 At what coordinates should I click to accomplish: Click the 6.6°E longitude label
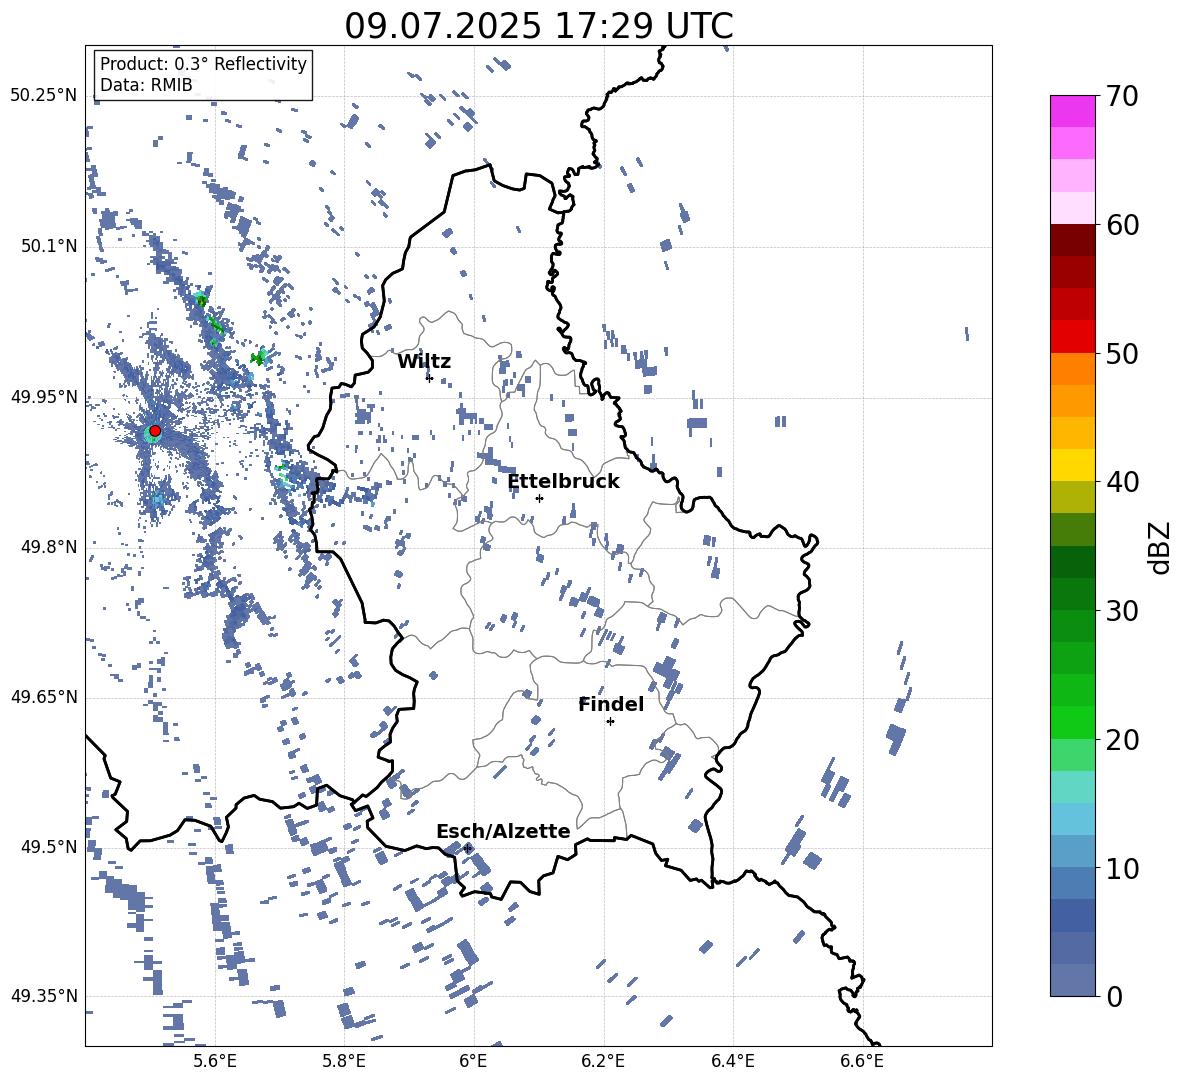click(862, 1061)
